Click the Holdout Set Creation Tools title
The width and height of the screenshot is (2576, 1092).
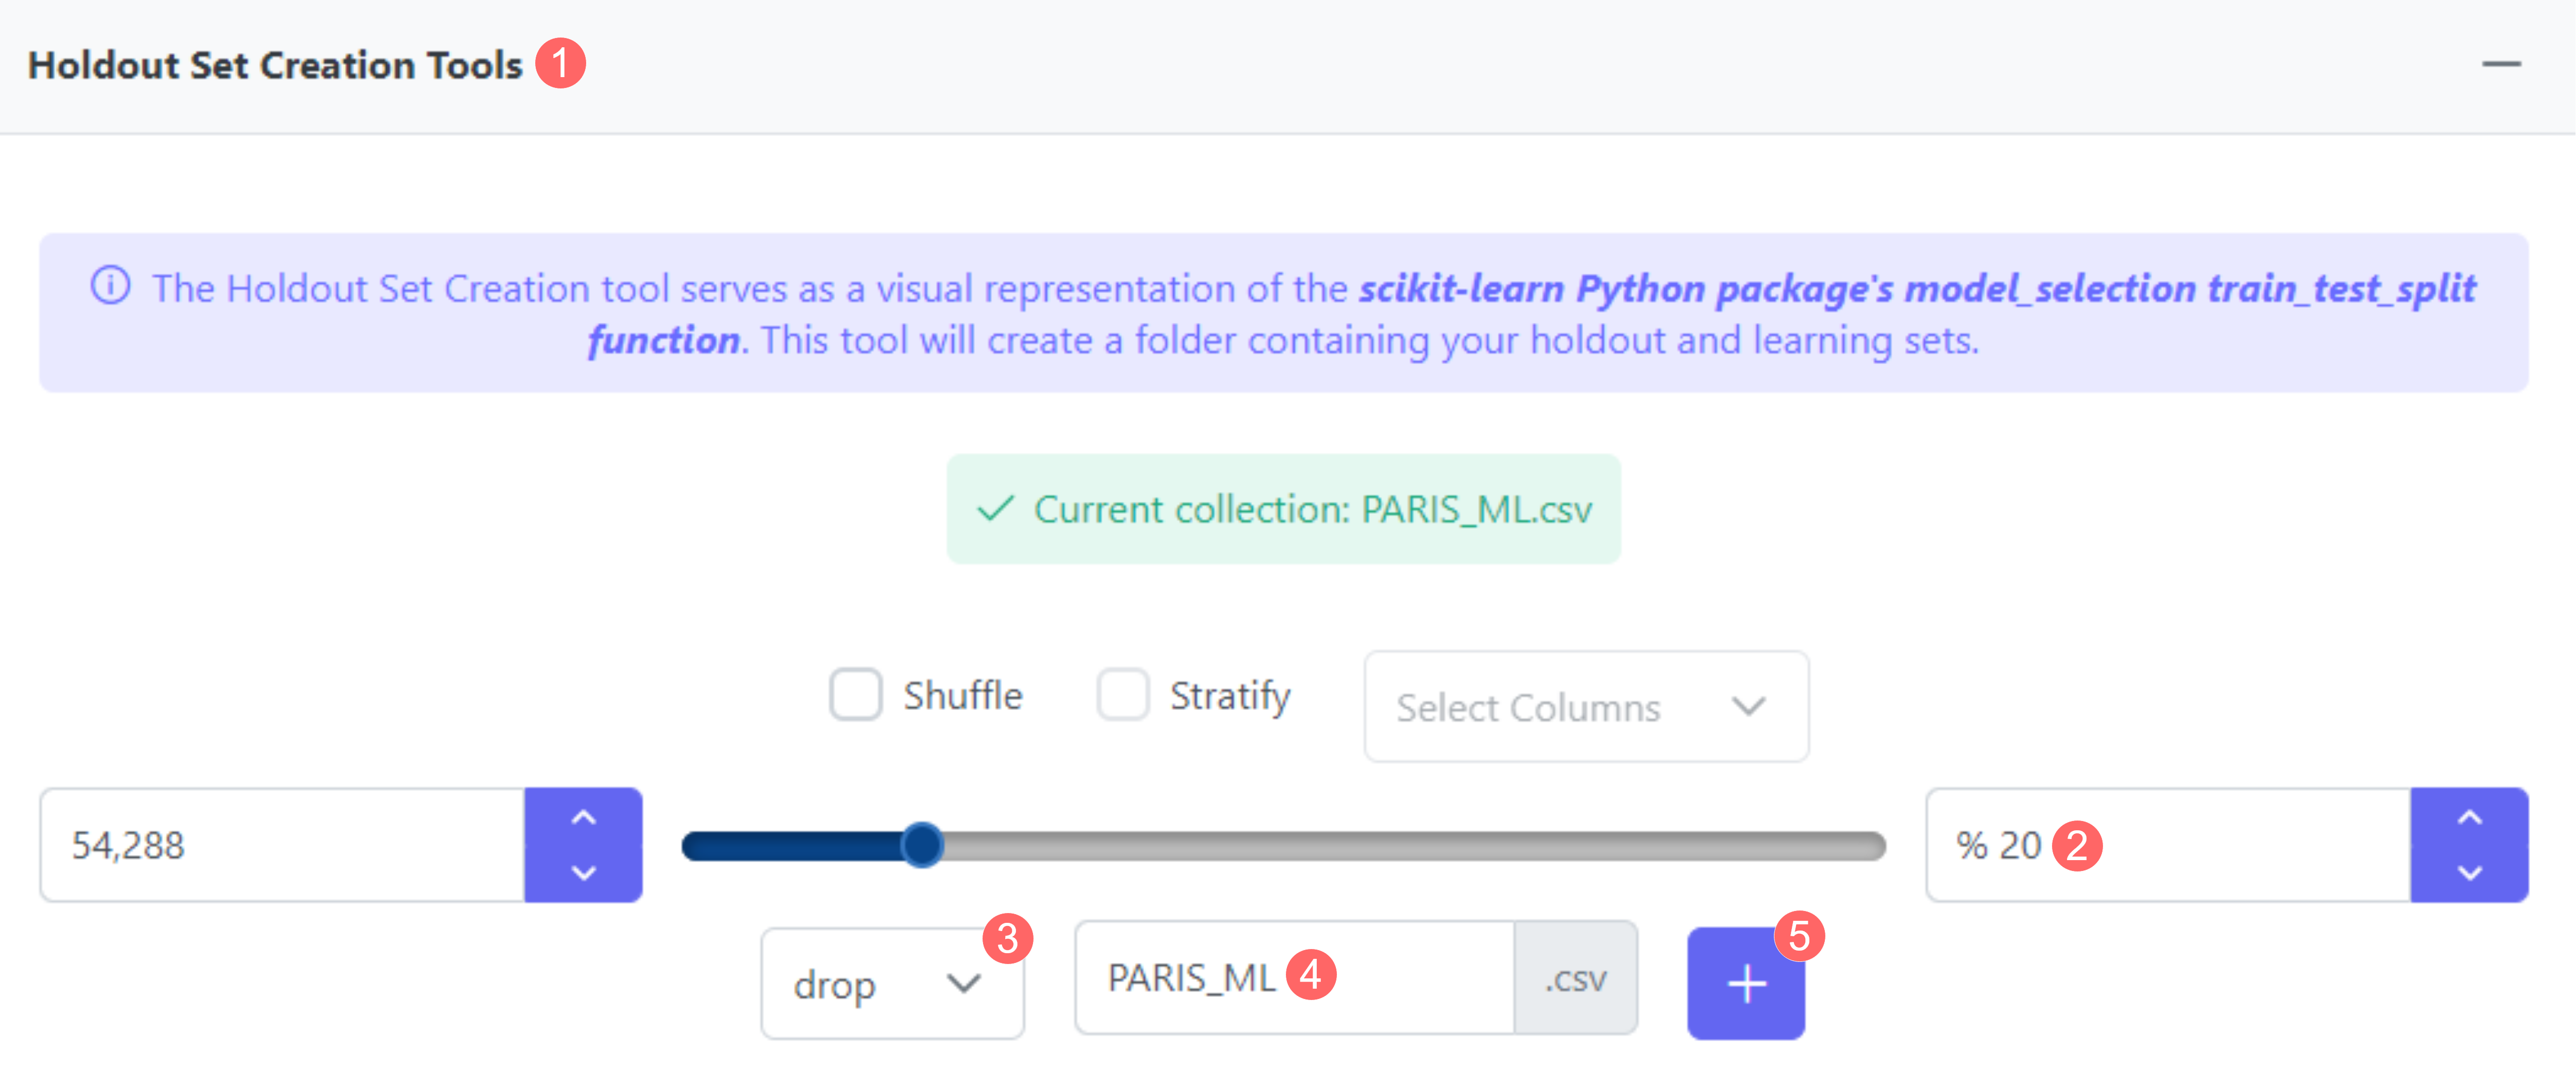point(275,65)
